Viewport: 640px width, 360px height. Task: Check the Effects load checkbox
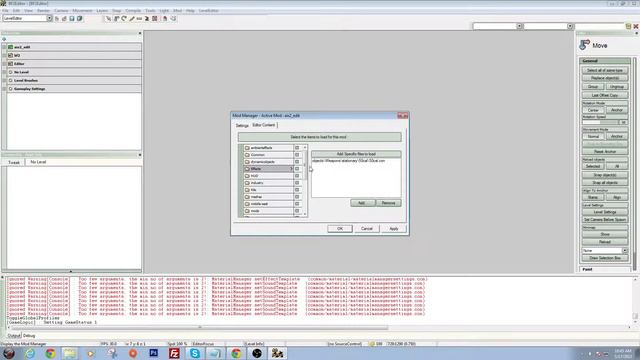(297, 169)
